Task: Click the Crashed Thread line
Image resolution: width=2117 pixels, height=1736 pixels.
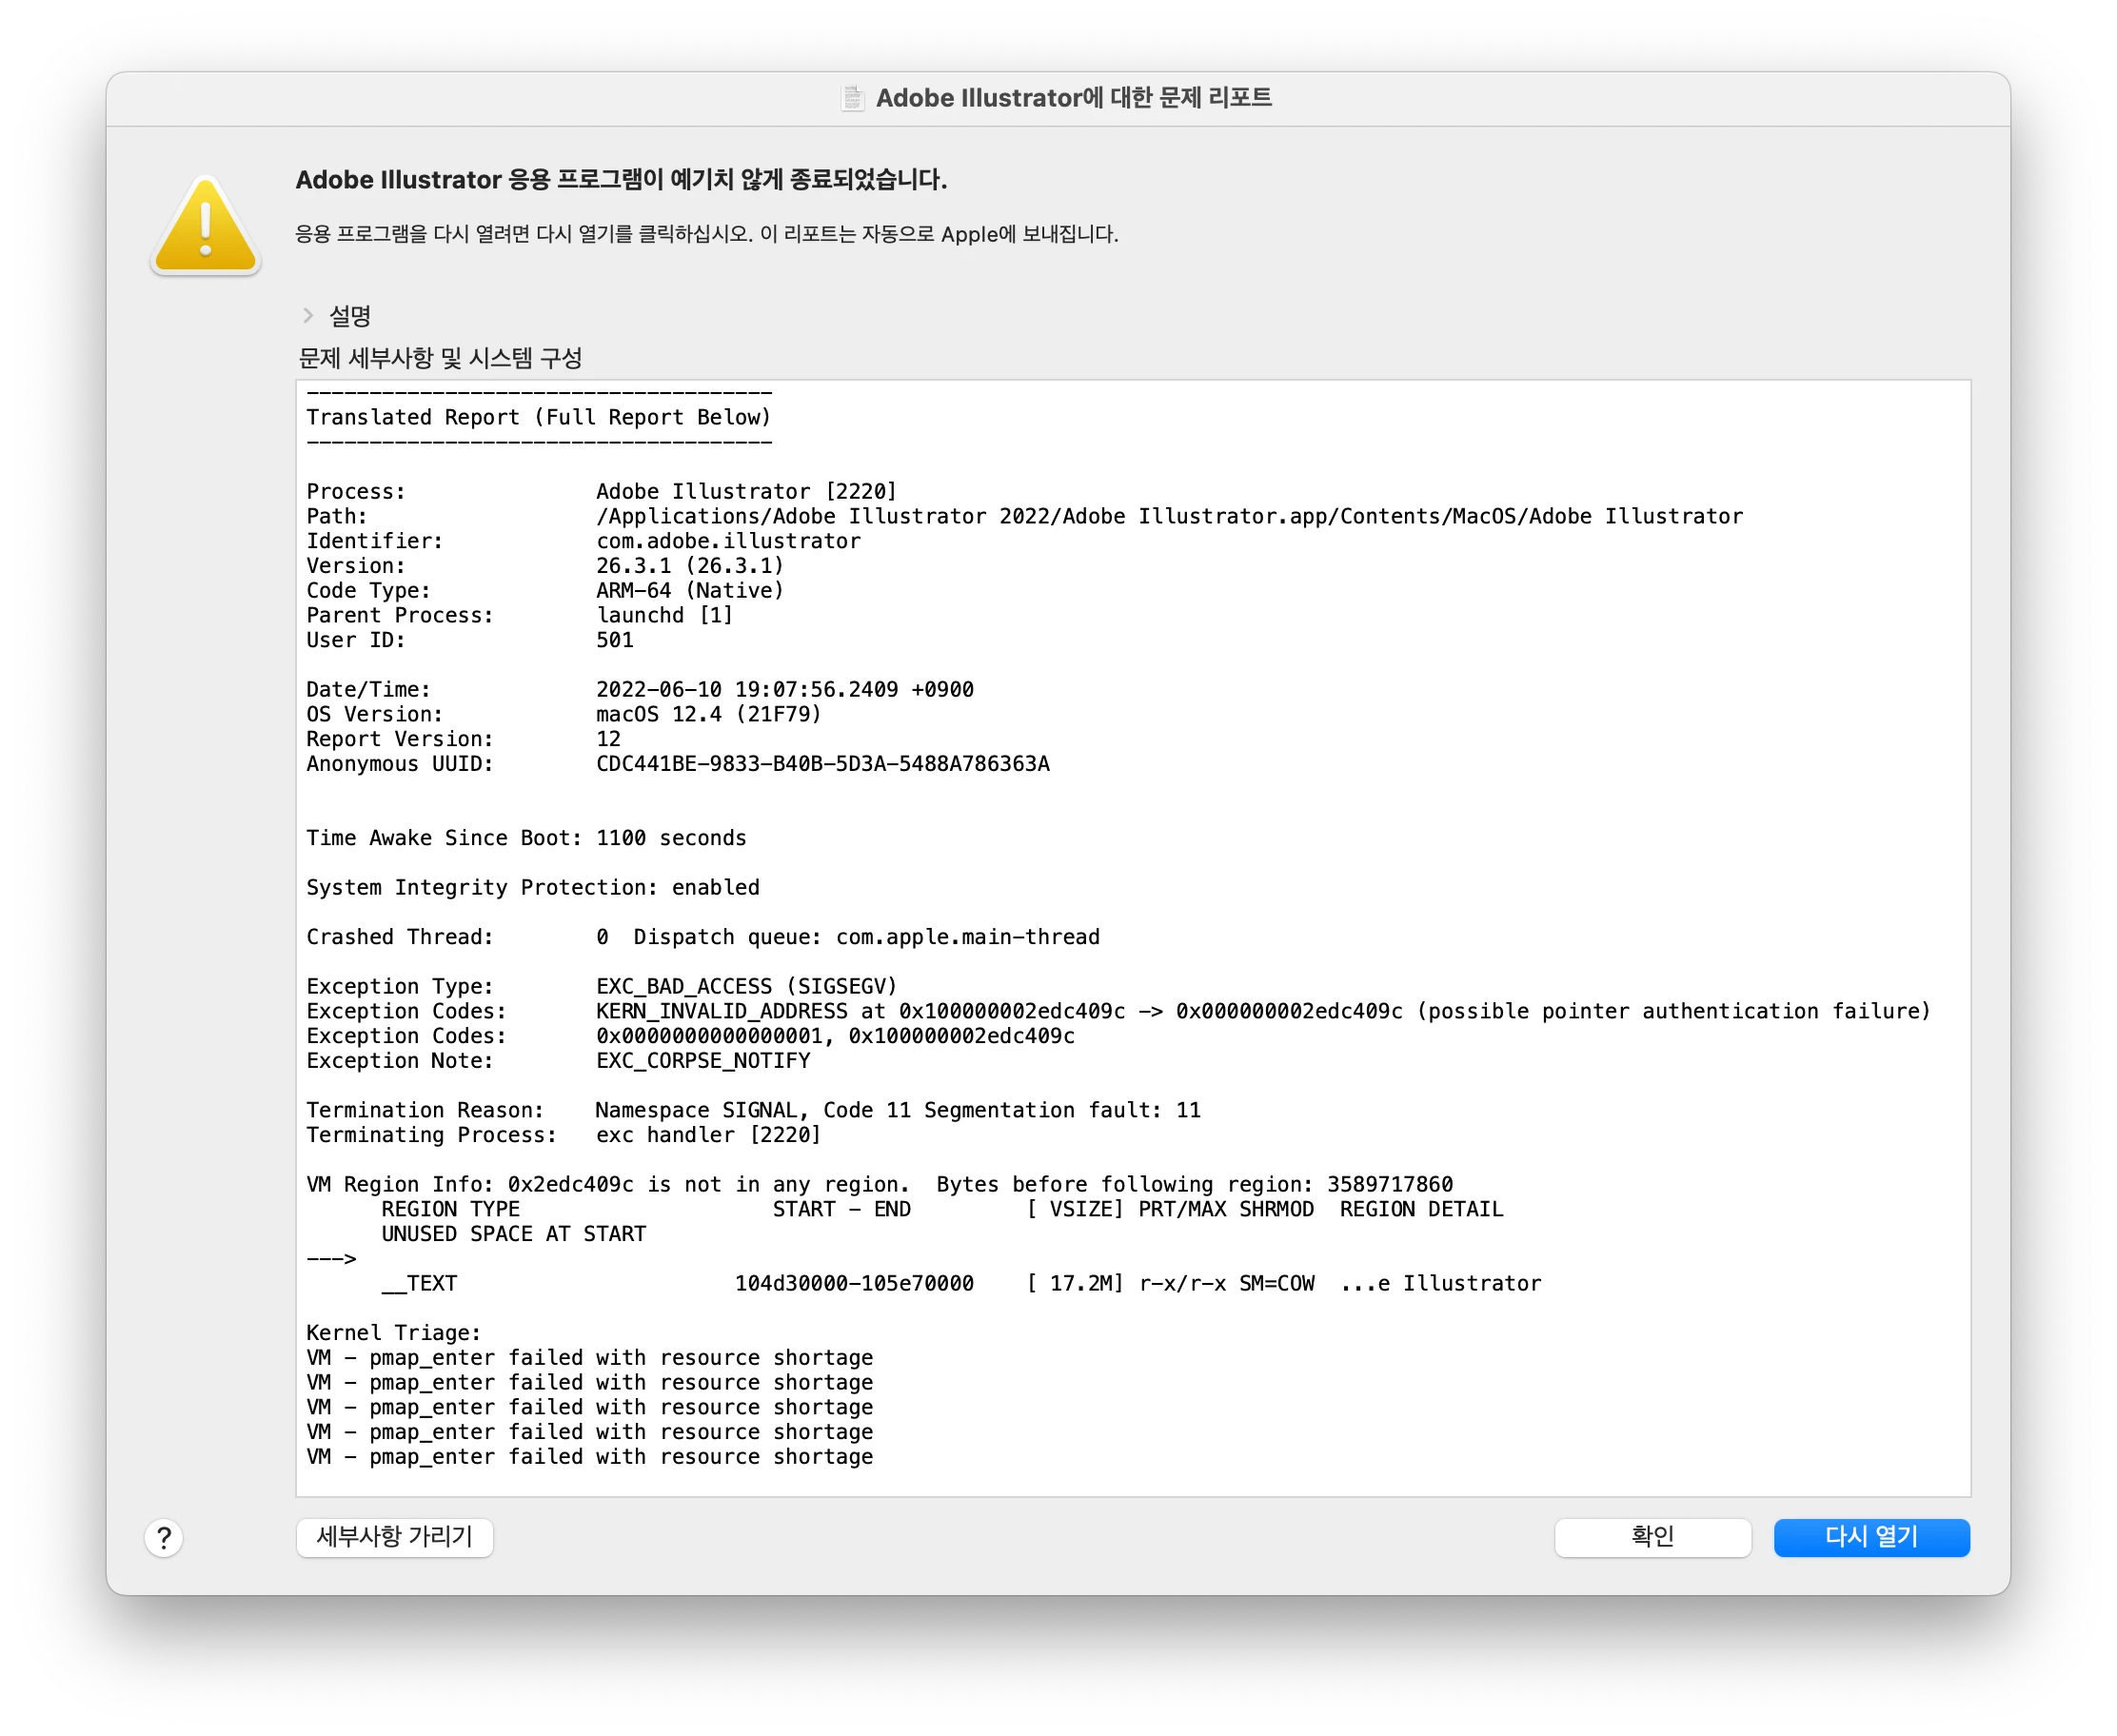Action: click(x=702, y=937)
